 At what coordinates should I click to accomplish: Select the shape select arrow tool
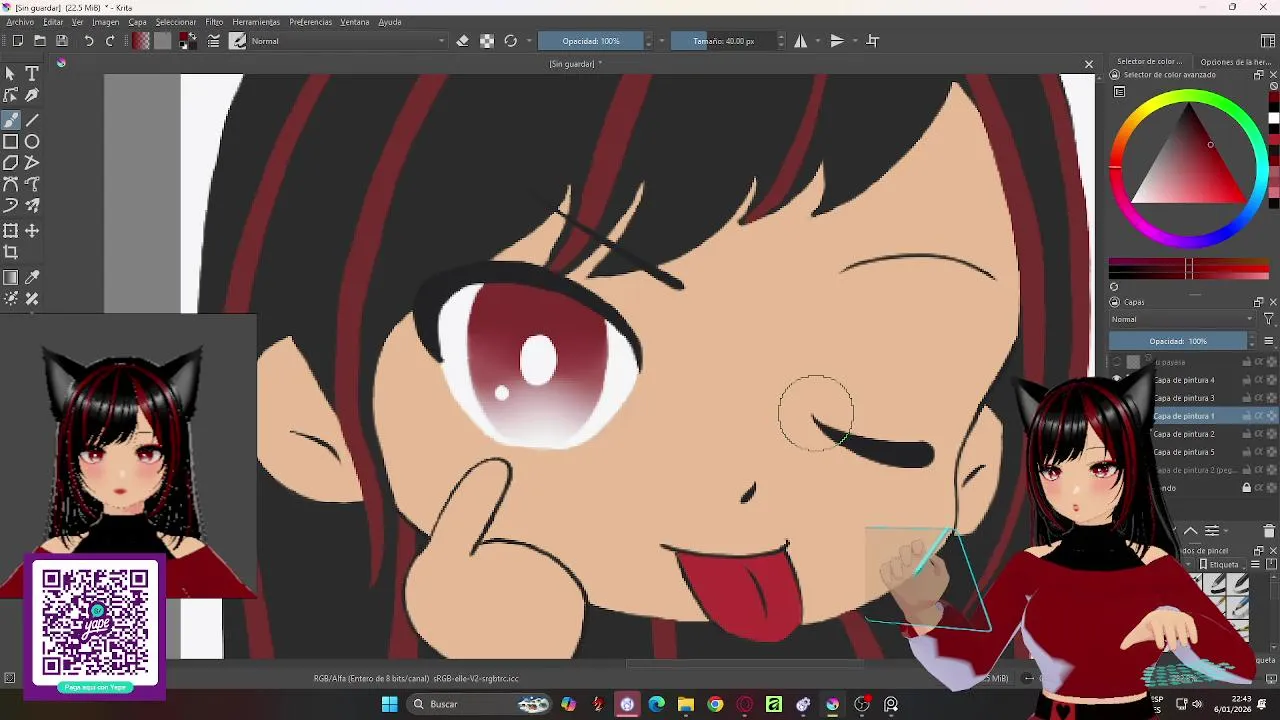coord(10,73)
